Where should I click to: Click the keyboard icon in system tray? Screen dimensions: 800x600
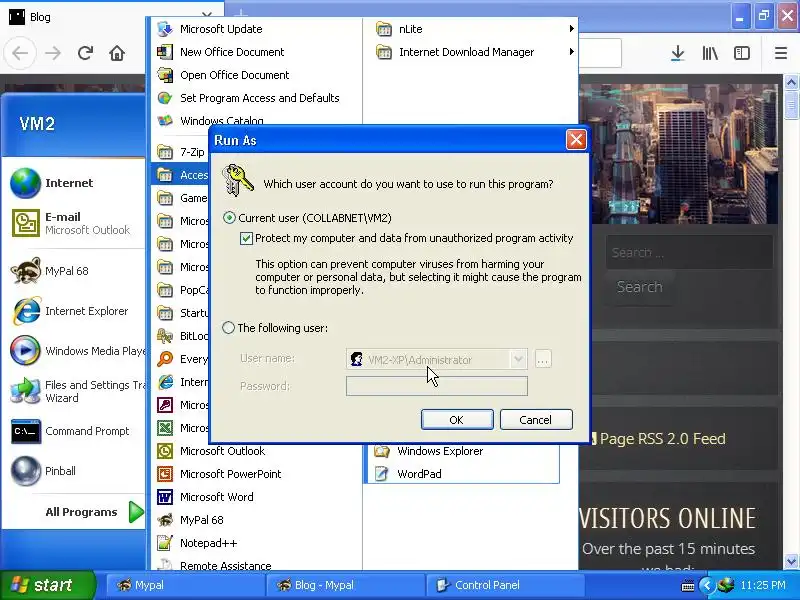[688, 586]
